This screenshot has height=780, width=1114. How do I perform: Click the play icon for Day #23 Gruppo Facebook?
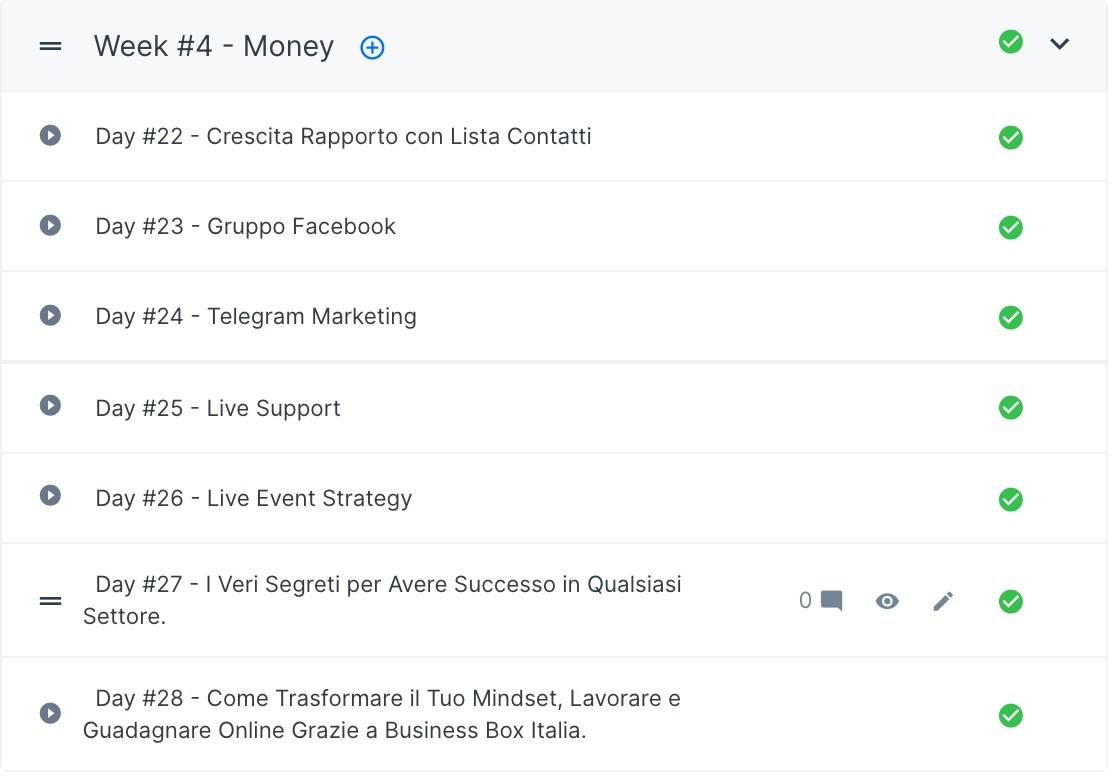point(50,225)
